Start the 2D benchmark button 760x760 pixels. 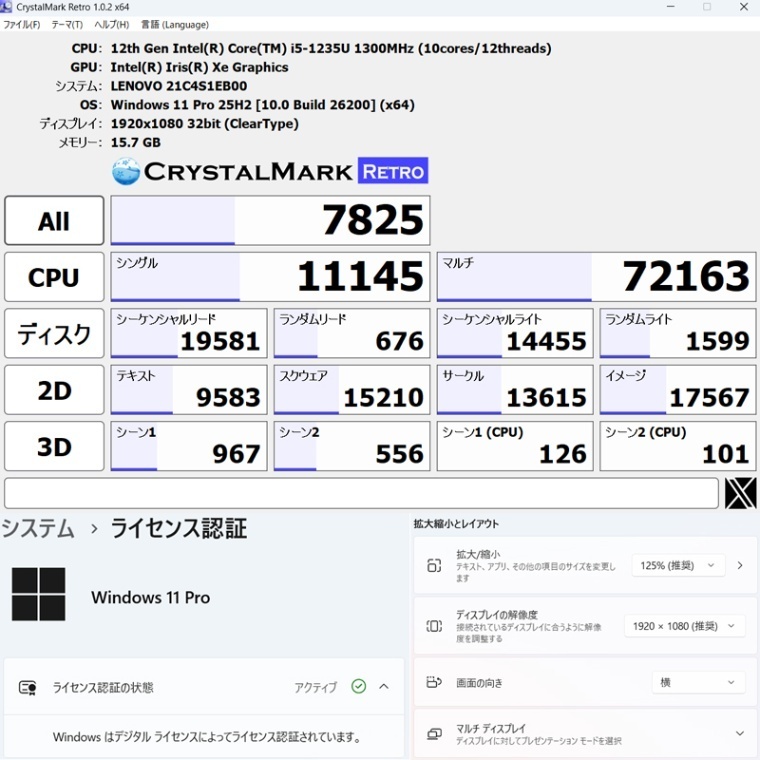[x=54, y=390]
